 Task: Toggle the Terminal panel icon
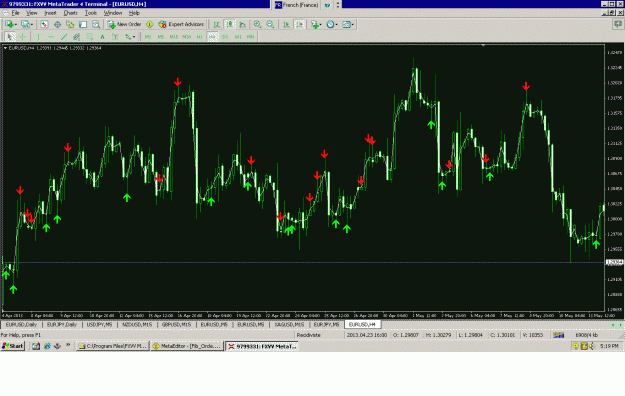[83, 24]
